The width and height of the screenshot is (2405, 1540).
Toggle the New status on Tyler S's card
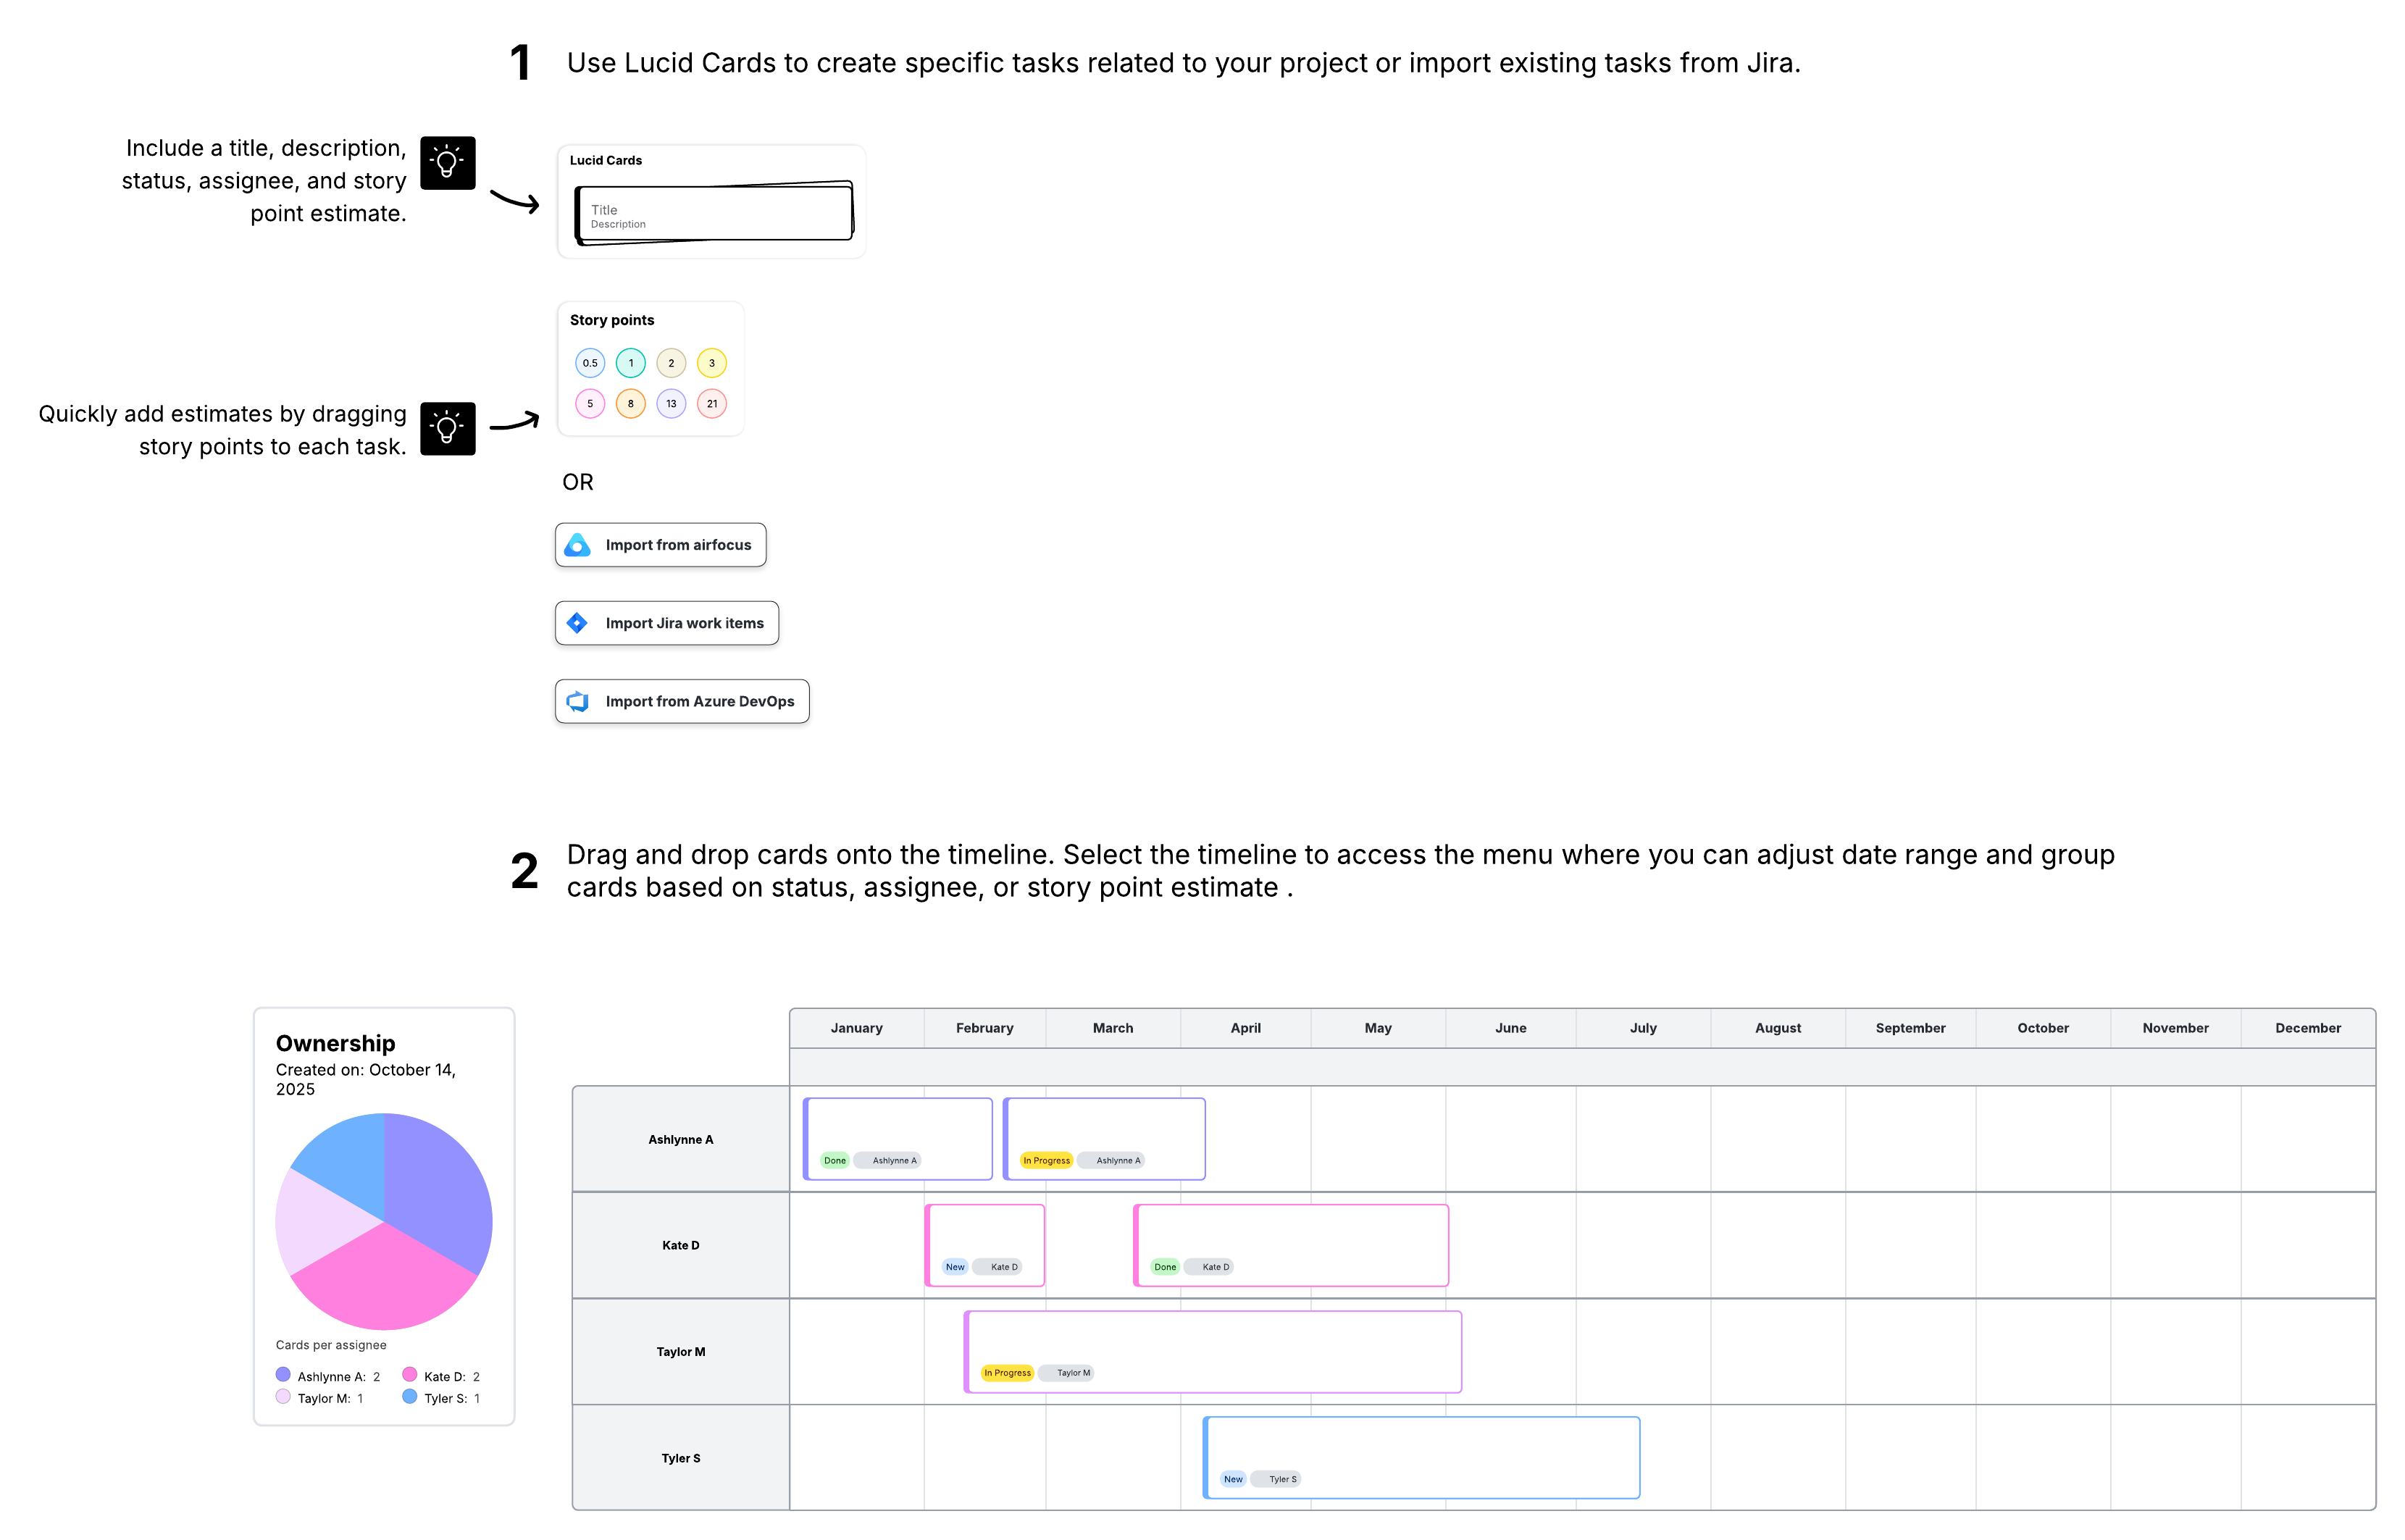click(x=1233, y=1478)
